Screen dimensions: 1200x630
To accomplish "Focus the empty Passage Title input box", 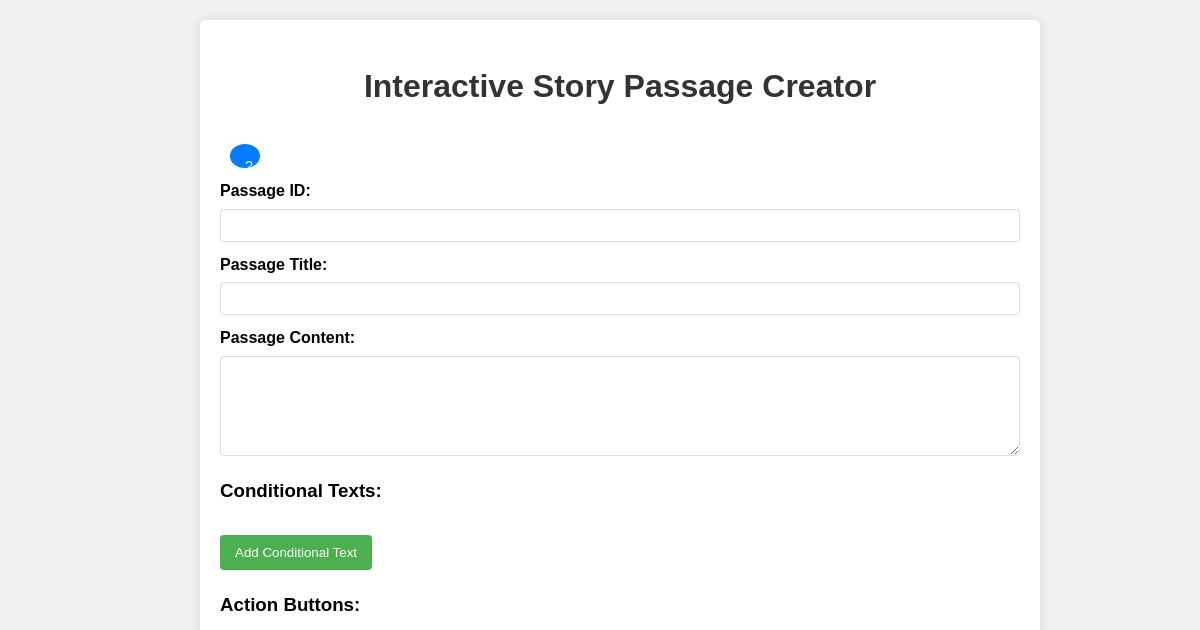I will tap(620, 298).
